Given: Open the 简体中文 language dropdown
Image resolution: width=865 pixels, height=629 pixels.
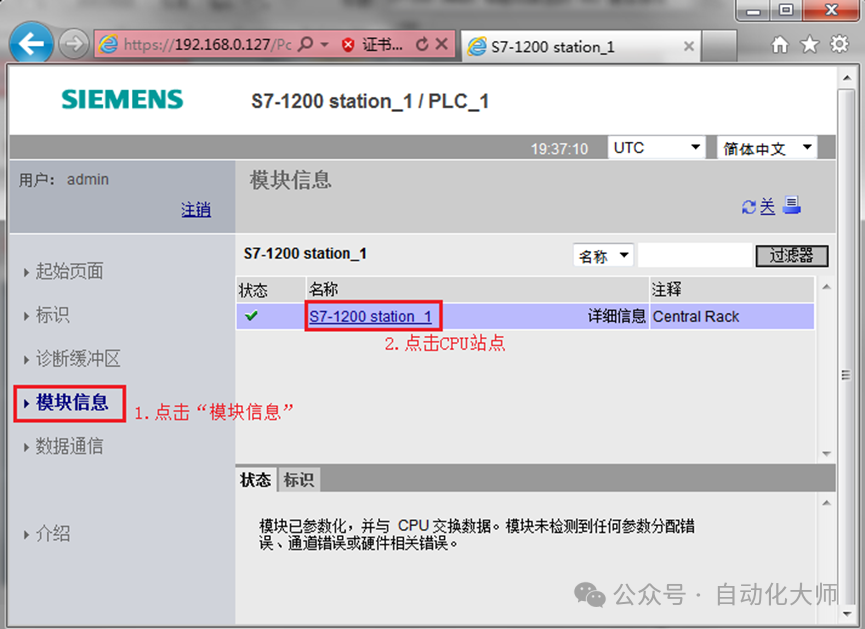Looking at the screenshot, I should [x=767, y=147].
